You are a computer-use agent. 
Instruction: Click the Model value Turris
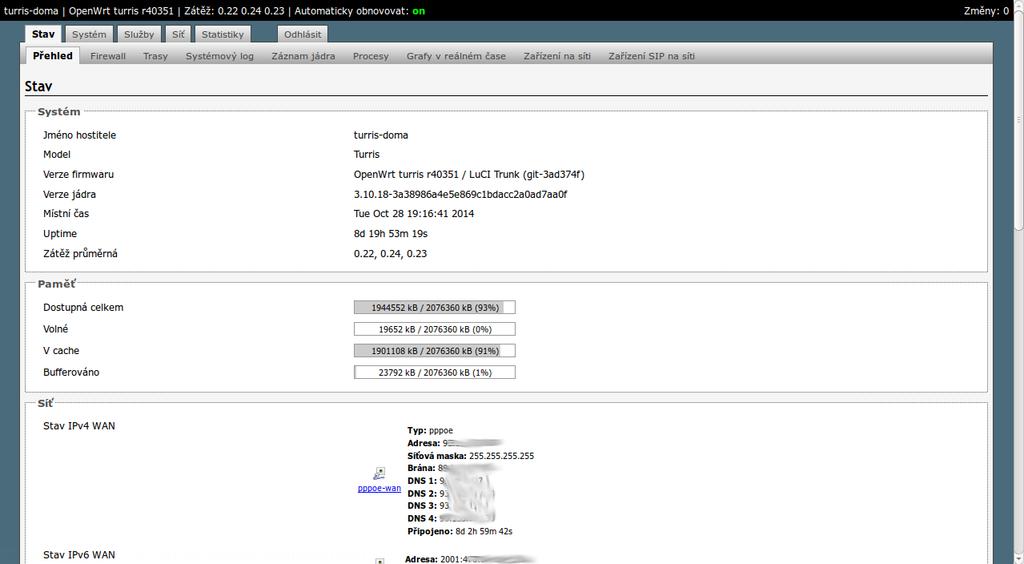[366, 154]
